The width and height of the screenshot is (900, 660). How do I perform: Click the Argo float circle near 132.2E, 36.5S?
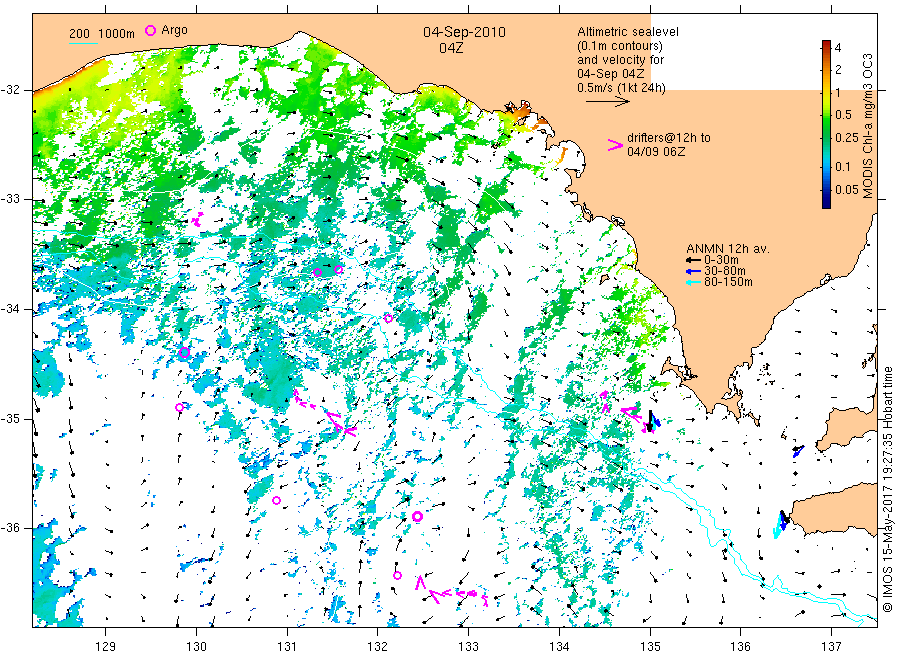pos(397,575)
